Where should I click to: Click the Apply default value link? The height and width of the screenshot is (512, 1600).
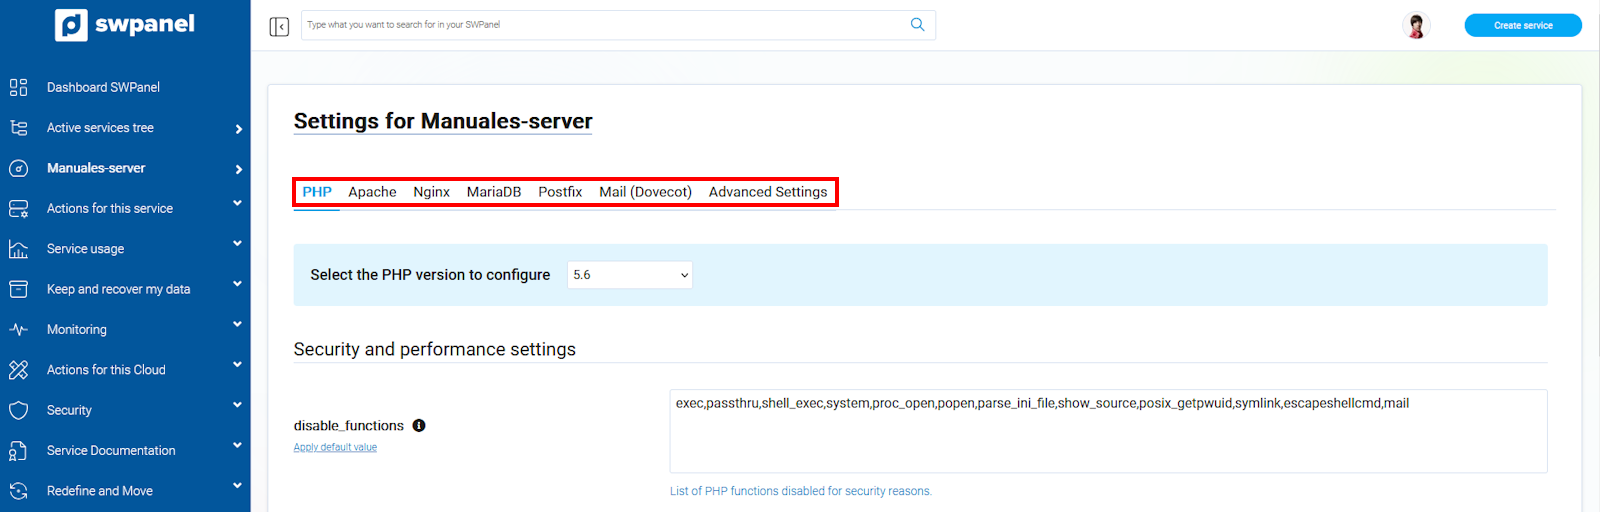tap(335, 447)
